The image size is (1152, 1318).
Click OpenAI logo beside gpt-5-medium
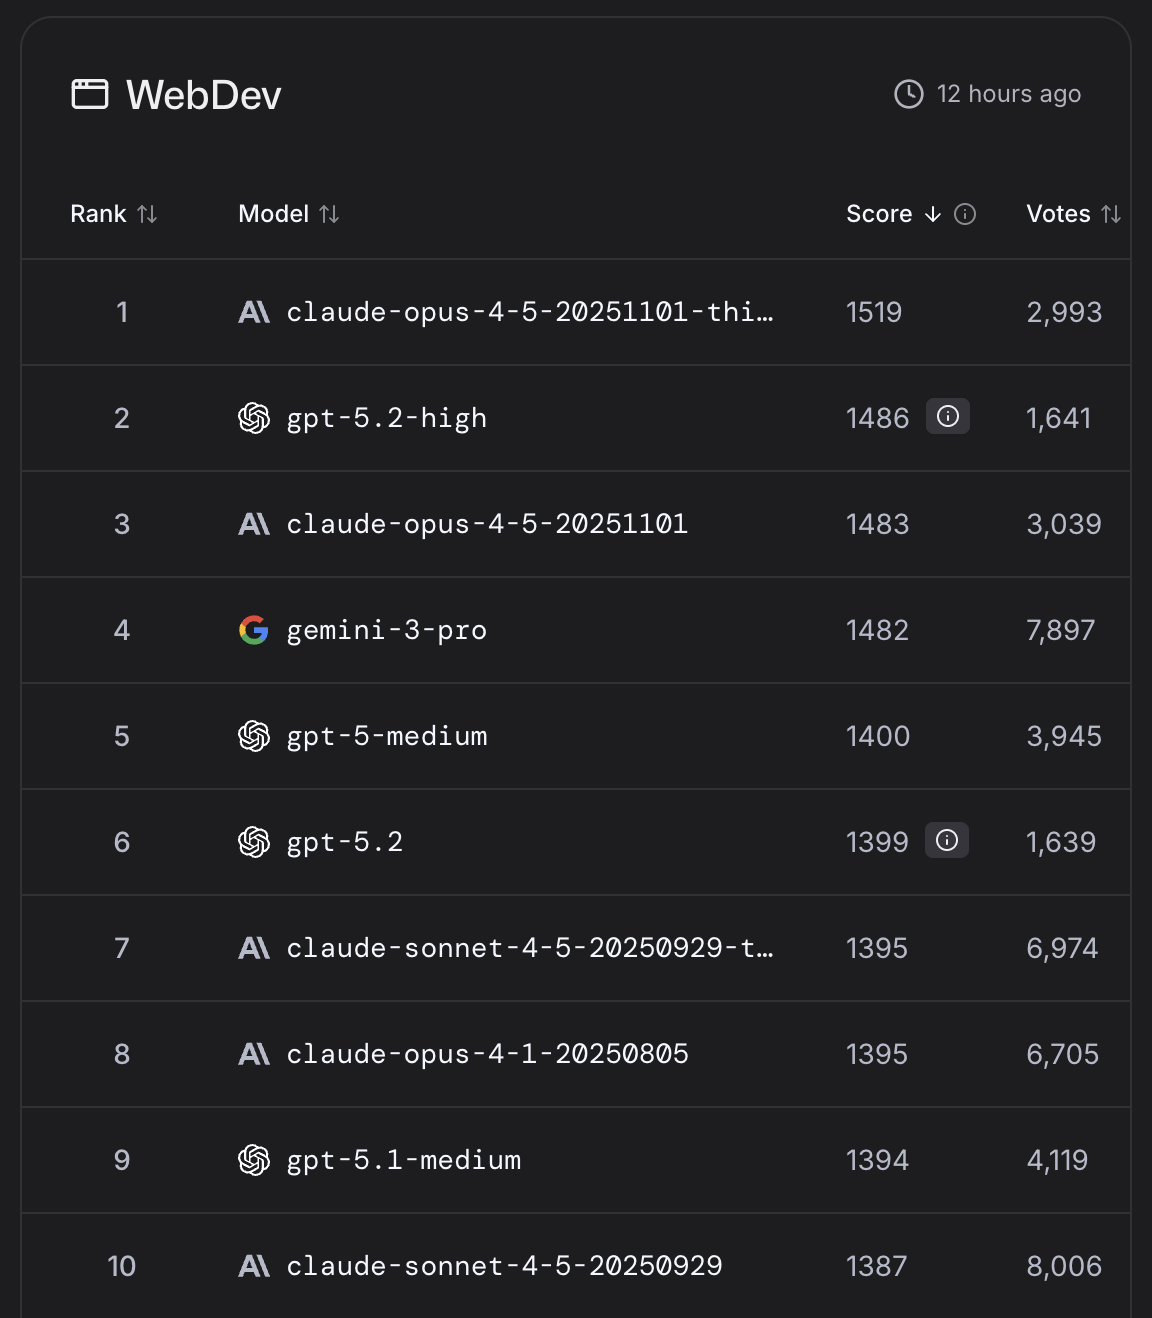(x=254, y=736)
